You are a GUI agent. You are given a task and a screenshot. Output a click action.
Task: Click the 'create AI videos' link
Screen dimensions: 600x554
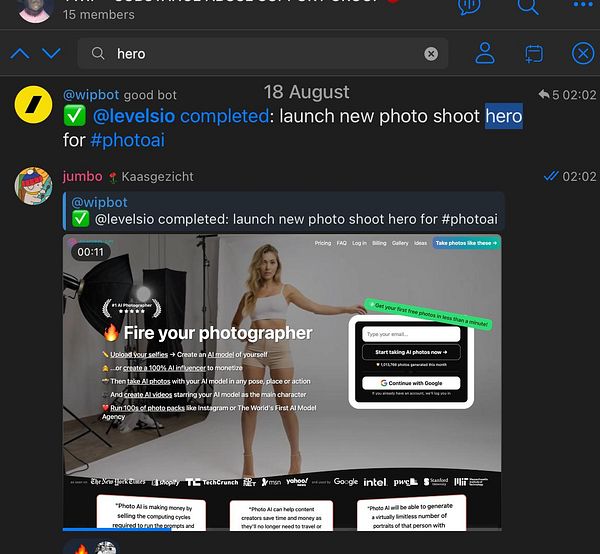tap(148, 394)
